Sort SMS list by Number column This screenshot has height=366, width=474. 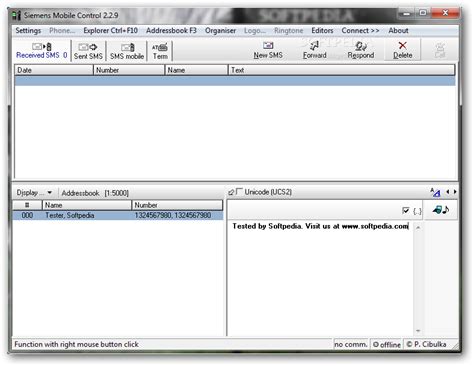[129, 70]
